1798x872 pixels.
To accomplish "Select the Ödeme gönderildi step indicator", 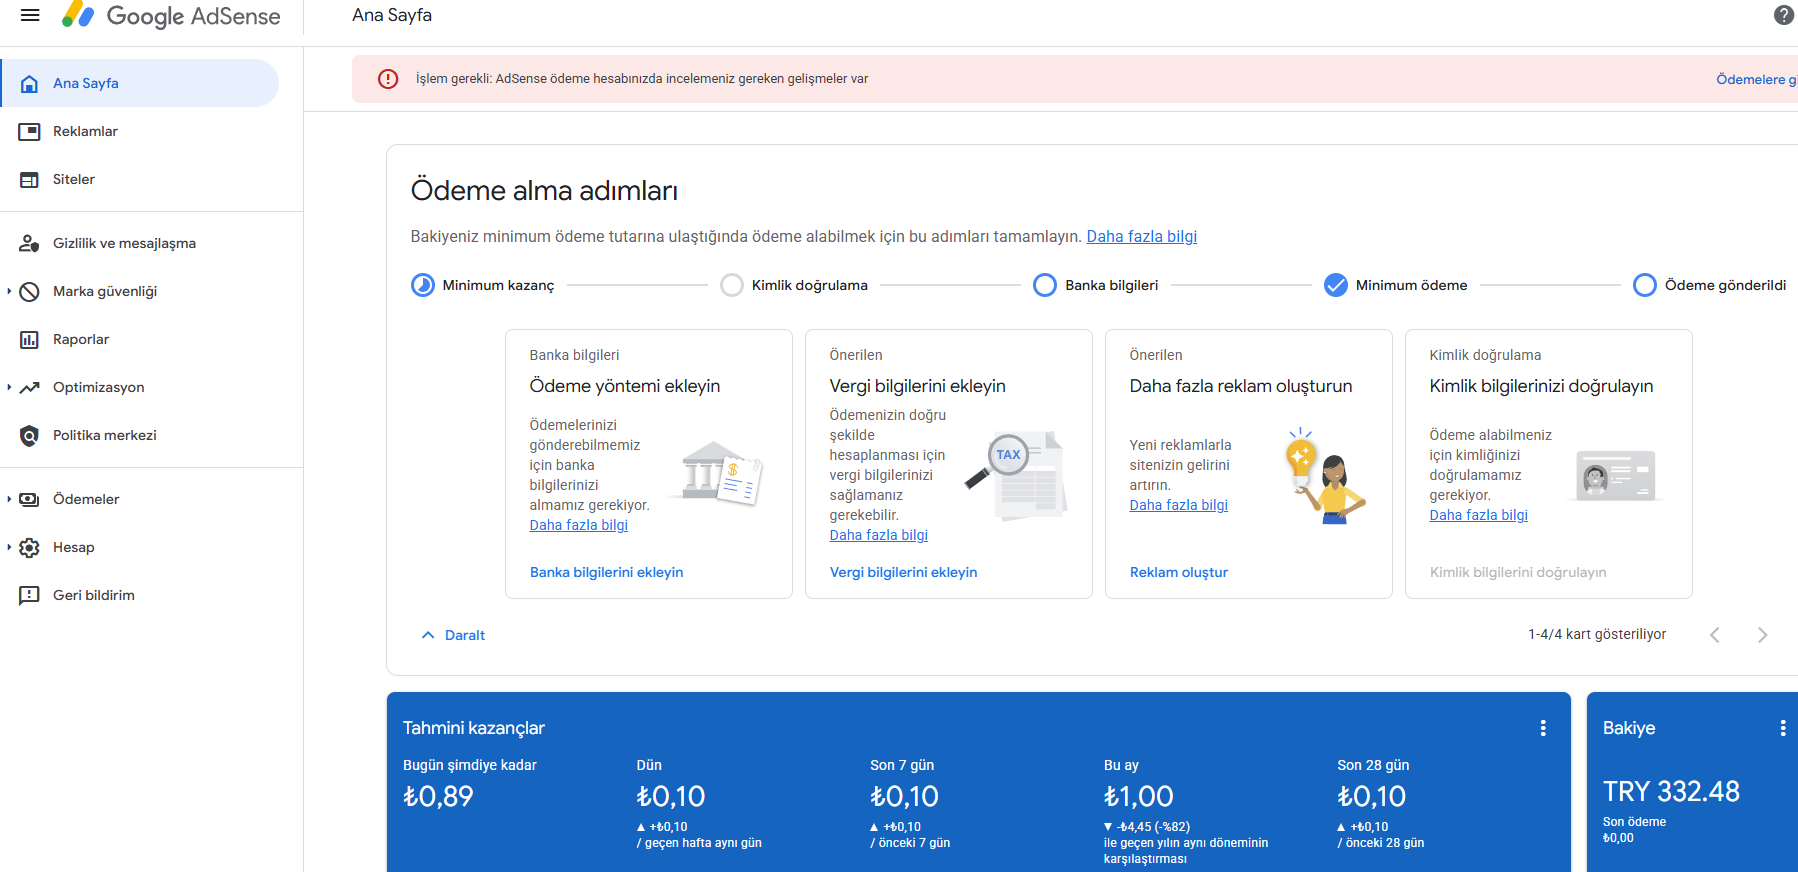I will click(x=1645, y=285).
